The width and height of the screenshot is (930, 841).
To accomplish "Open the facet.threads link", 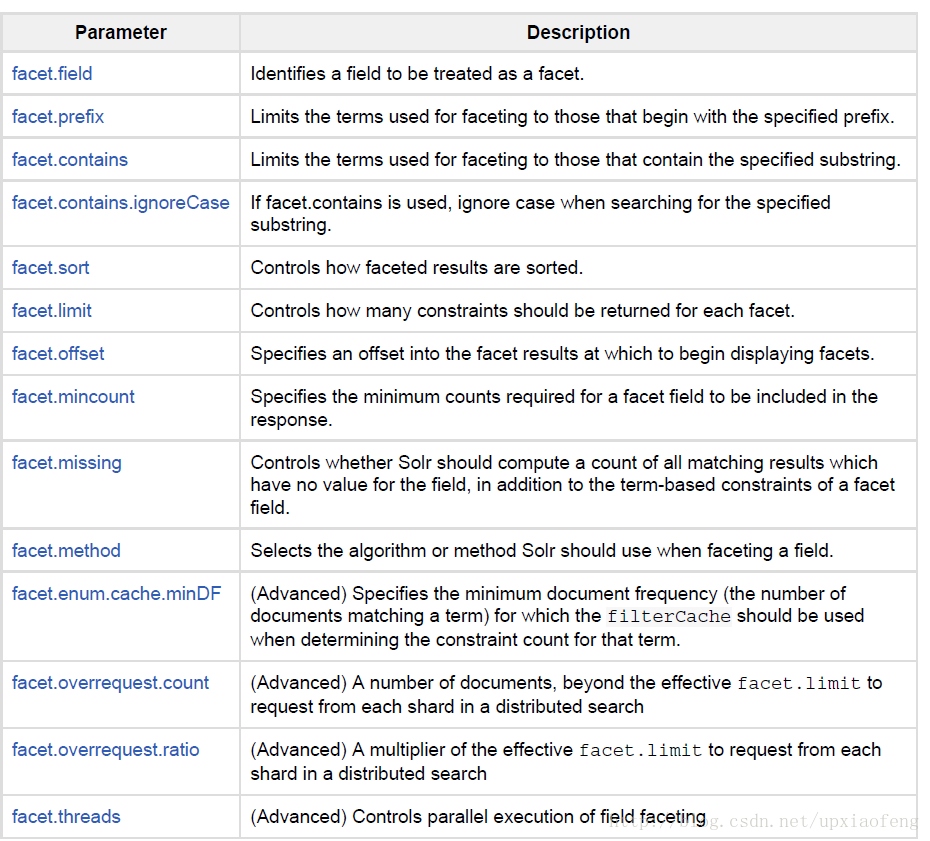I will pos(66,817).
